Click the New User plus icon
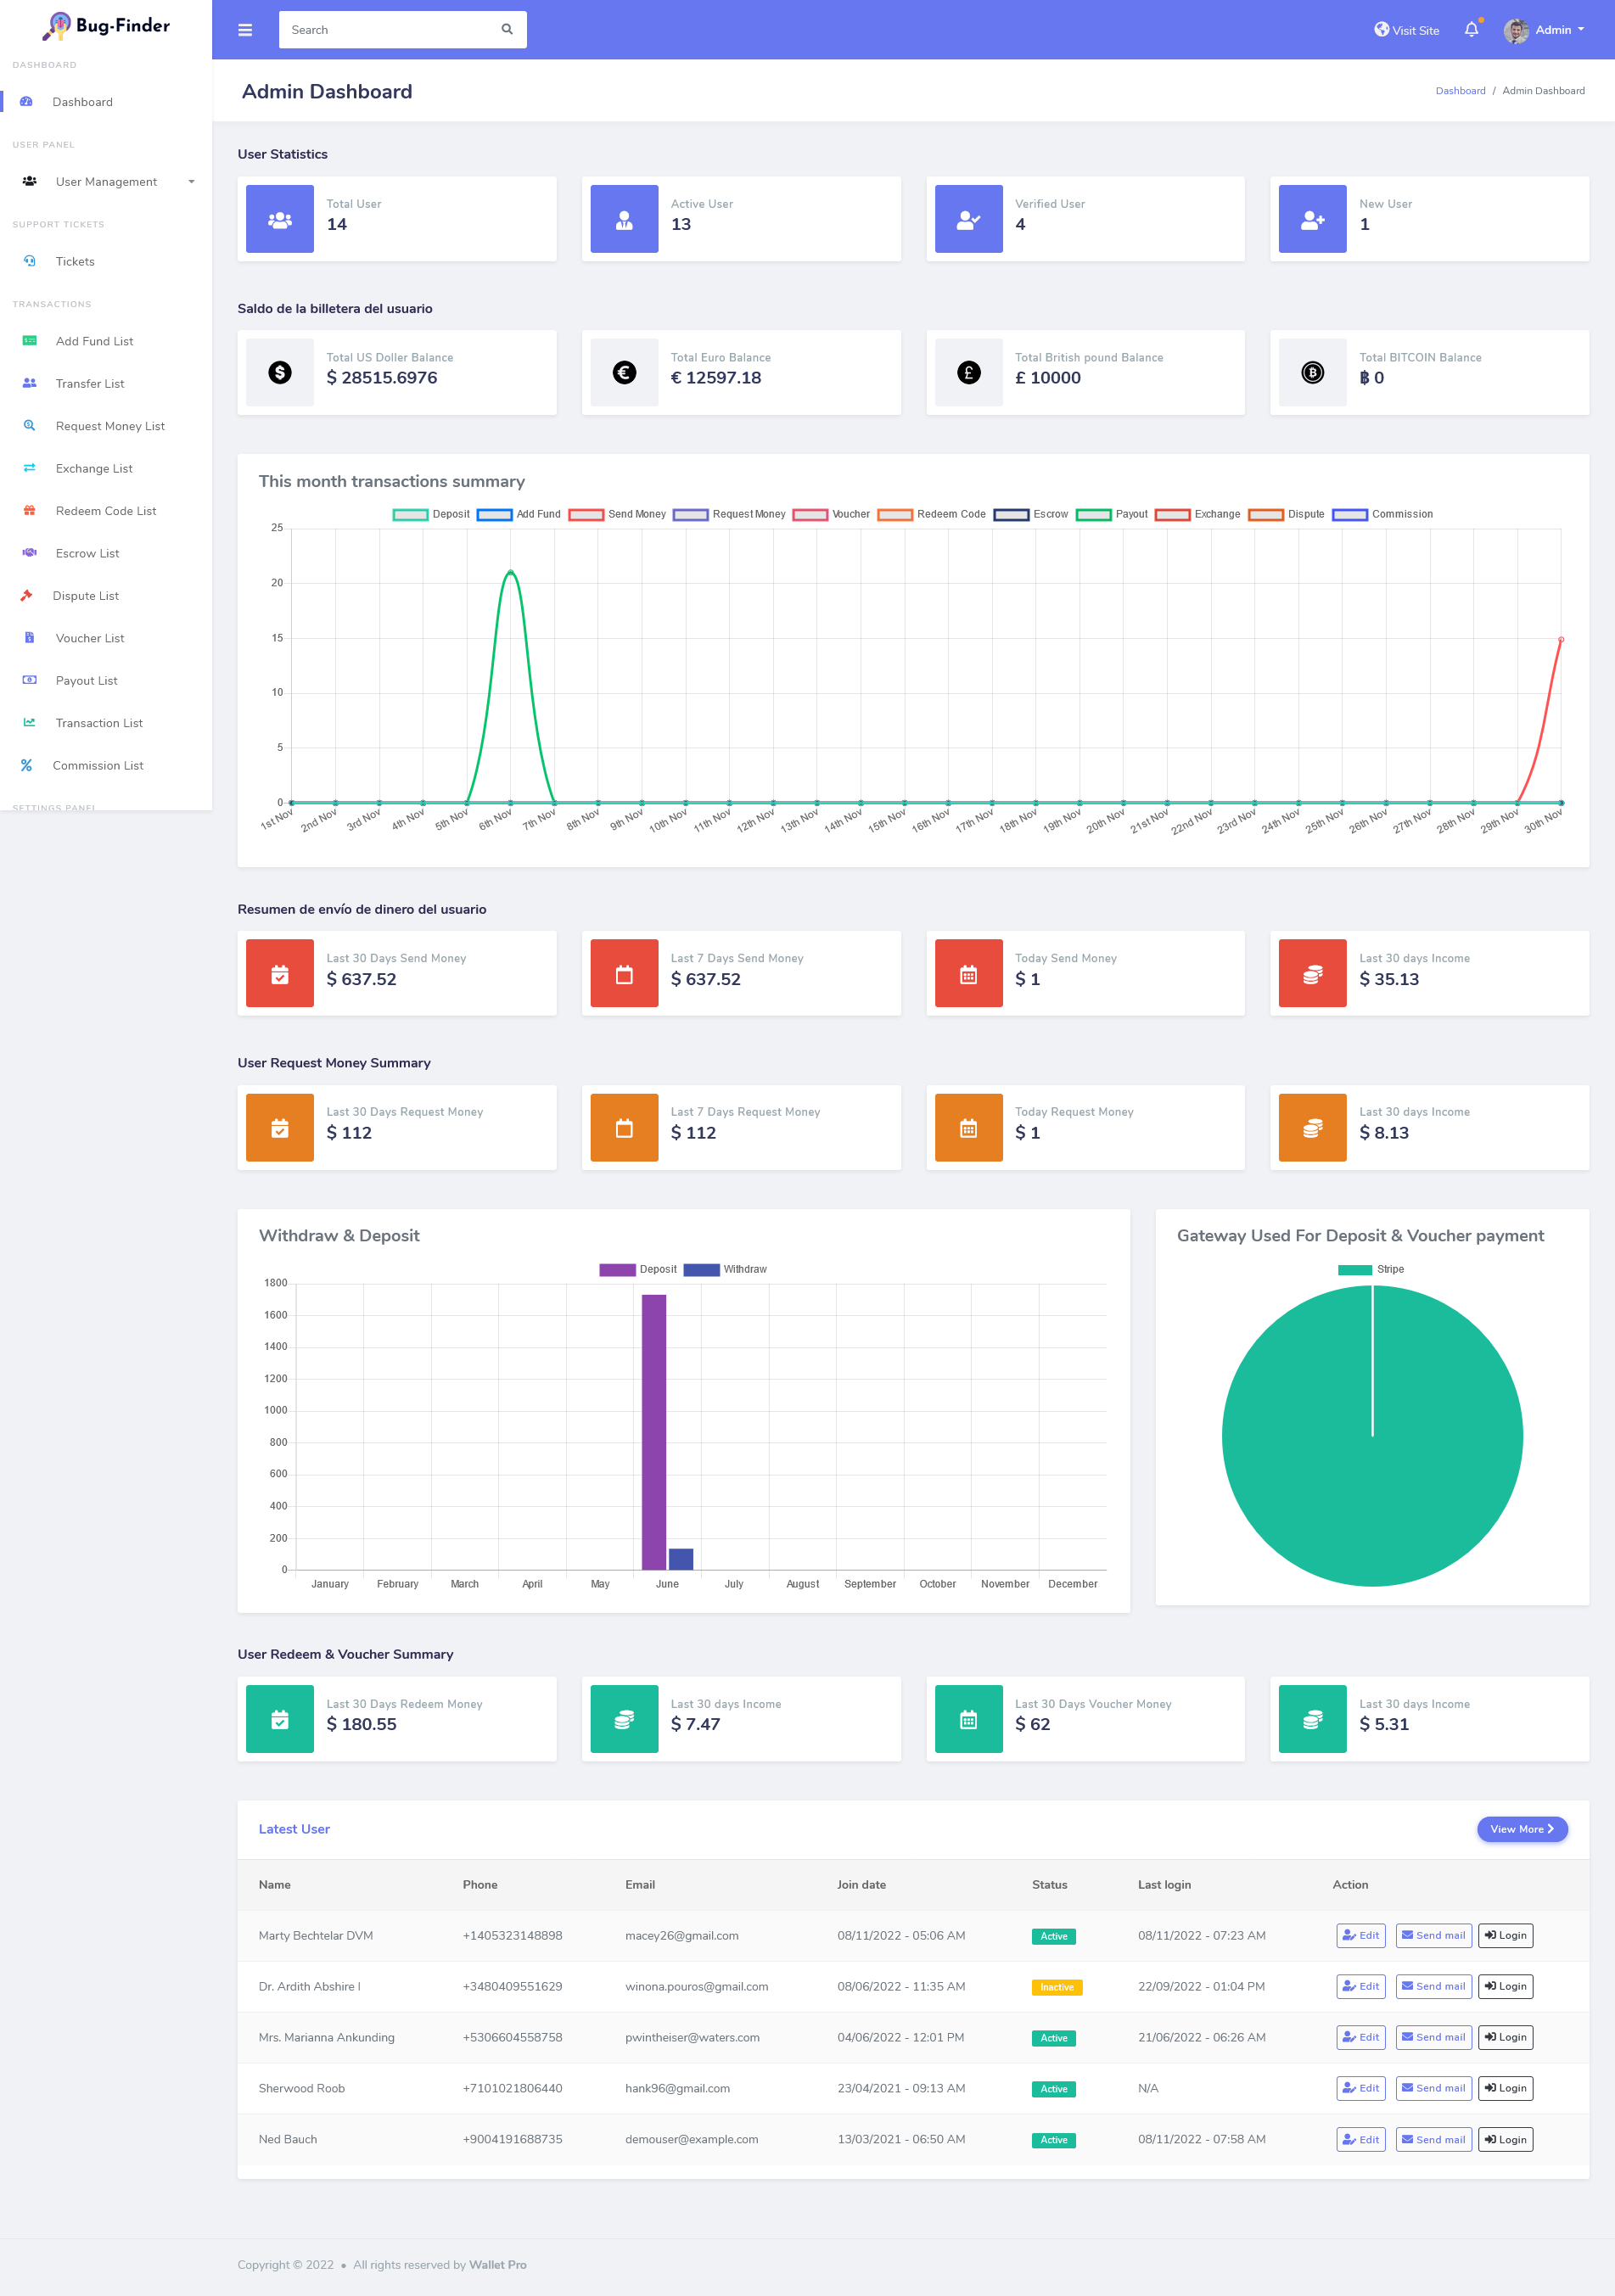 click(1312, 220)
